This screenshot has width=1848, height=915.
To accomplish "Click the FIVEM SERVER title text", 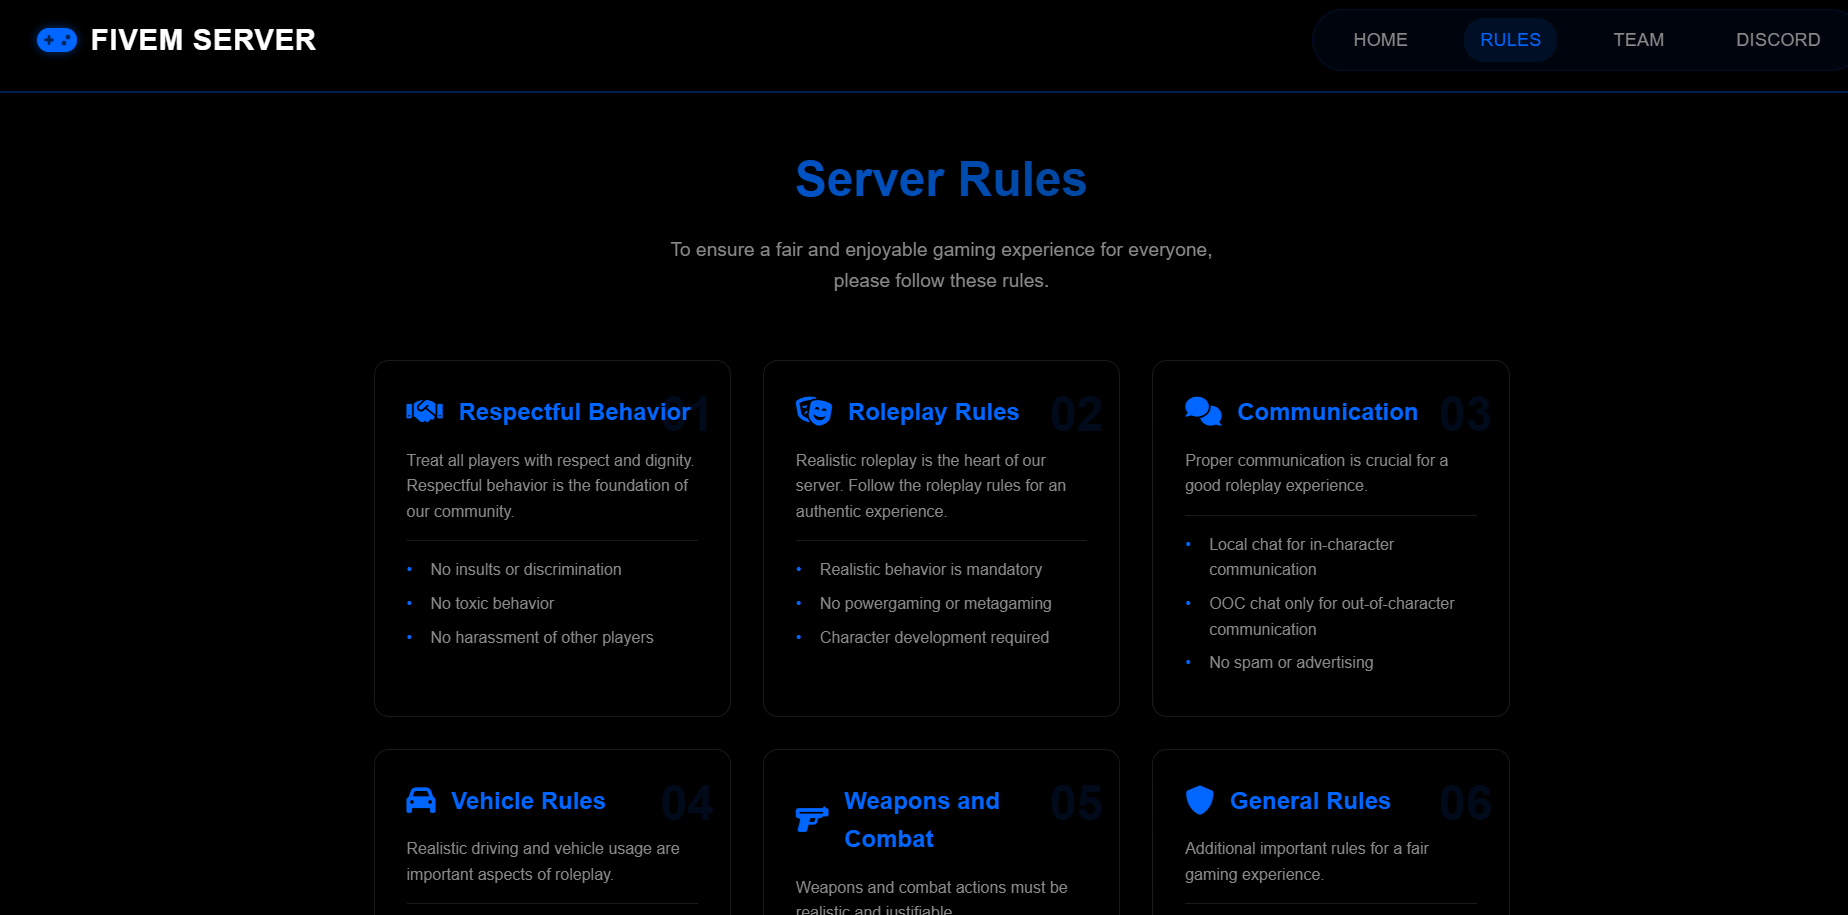I will (x=203, y=40).
